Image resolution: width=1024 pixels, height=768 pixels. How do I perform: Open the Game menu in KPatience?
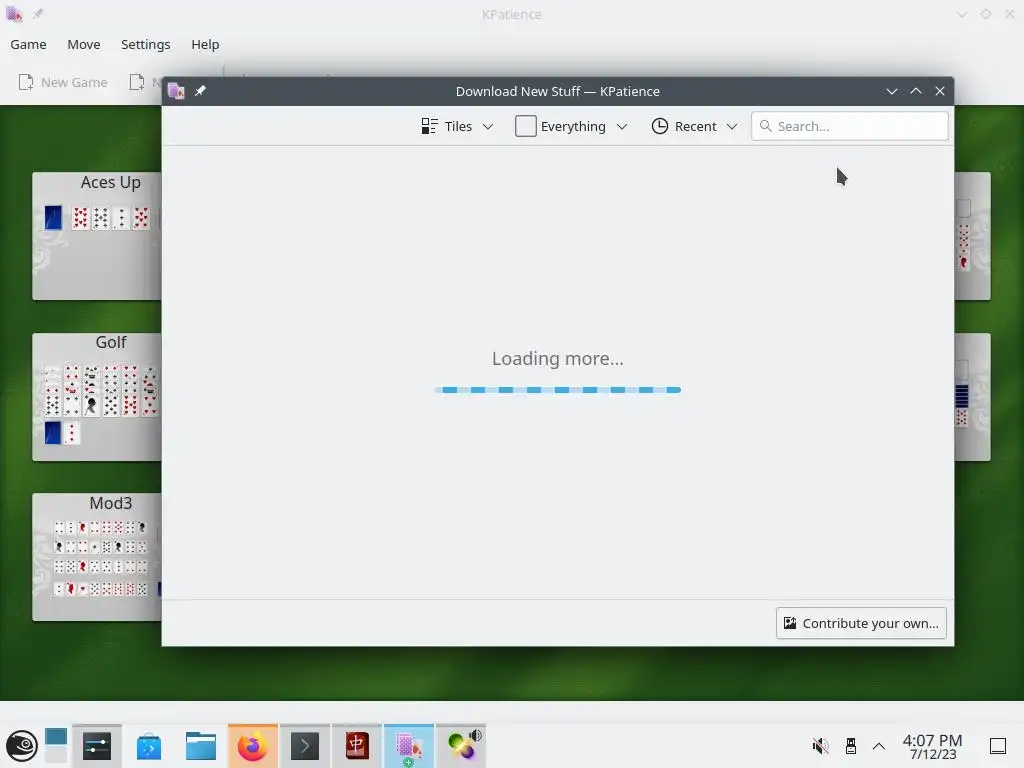[28, 44]
